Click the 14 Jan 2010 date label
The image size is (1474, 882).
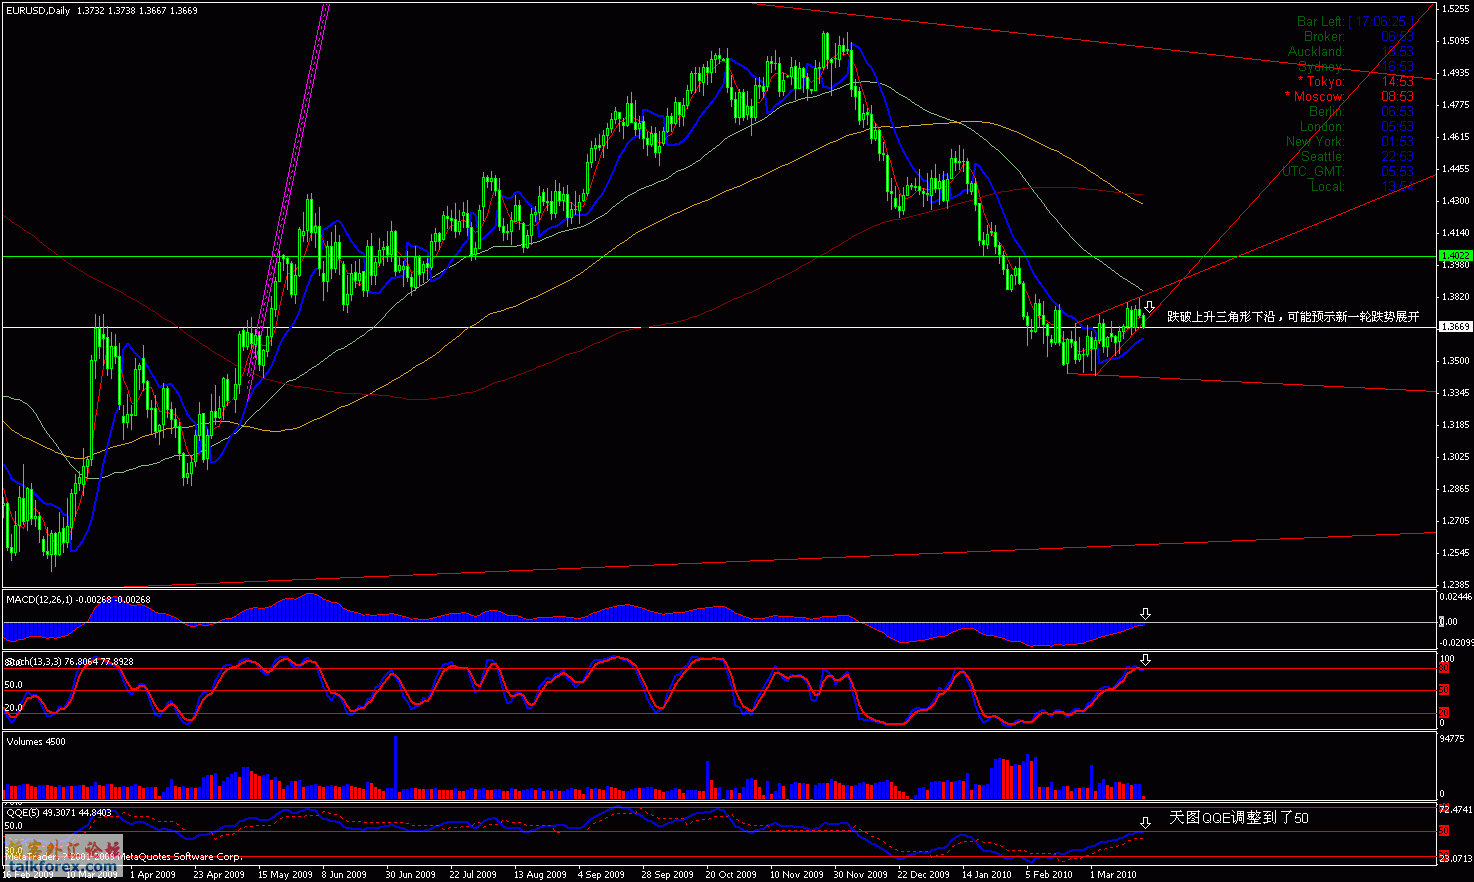tap(987, 875)
